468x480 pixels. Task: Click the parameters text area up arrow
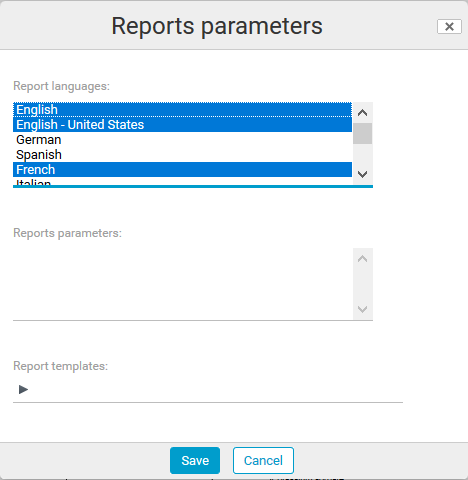pyautogui.click(x=362, y=259)
